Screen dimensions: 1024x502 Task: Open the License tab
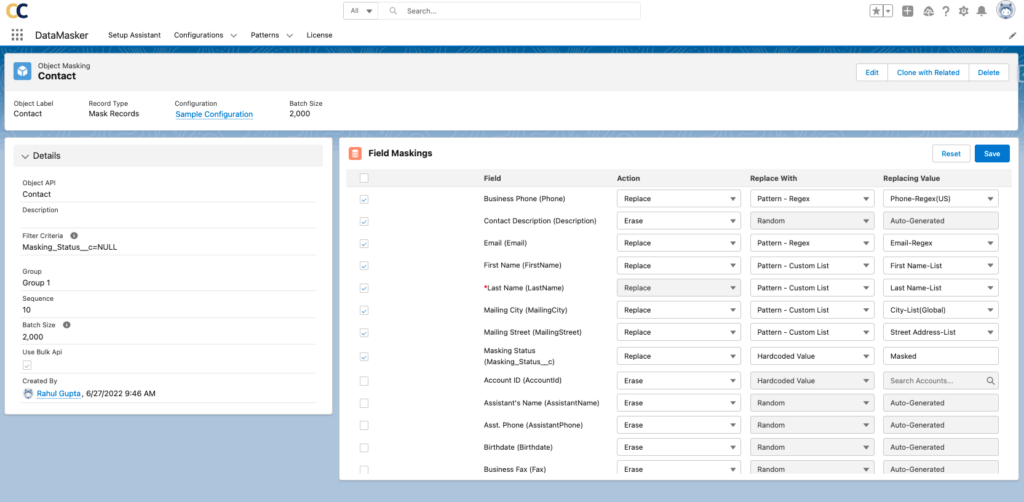click(x=319, y=35)
